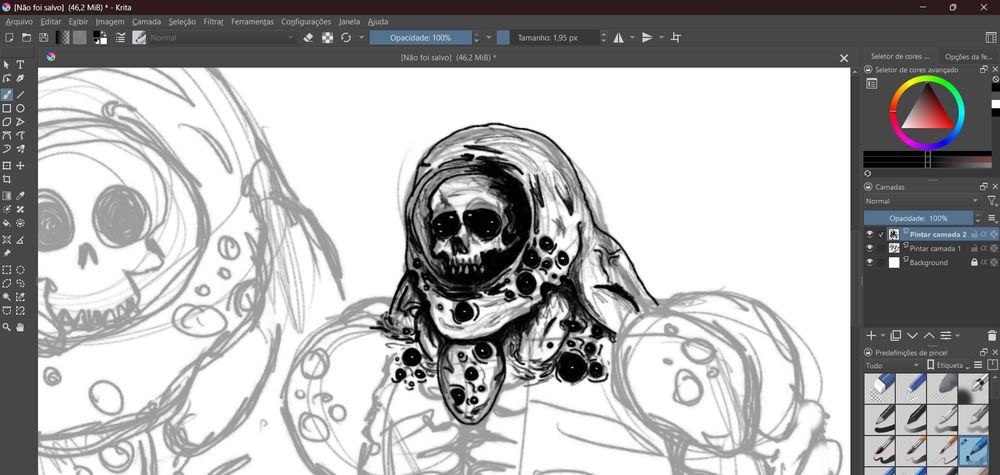Delete layer using the trash icon
Screen dimensions: 1000x475
[x=991, y=335]
